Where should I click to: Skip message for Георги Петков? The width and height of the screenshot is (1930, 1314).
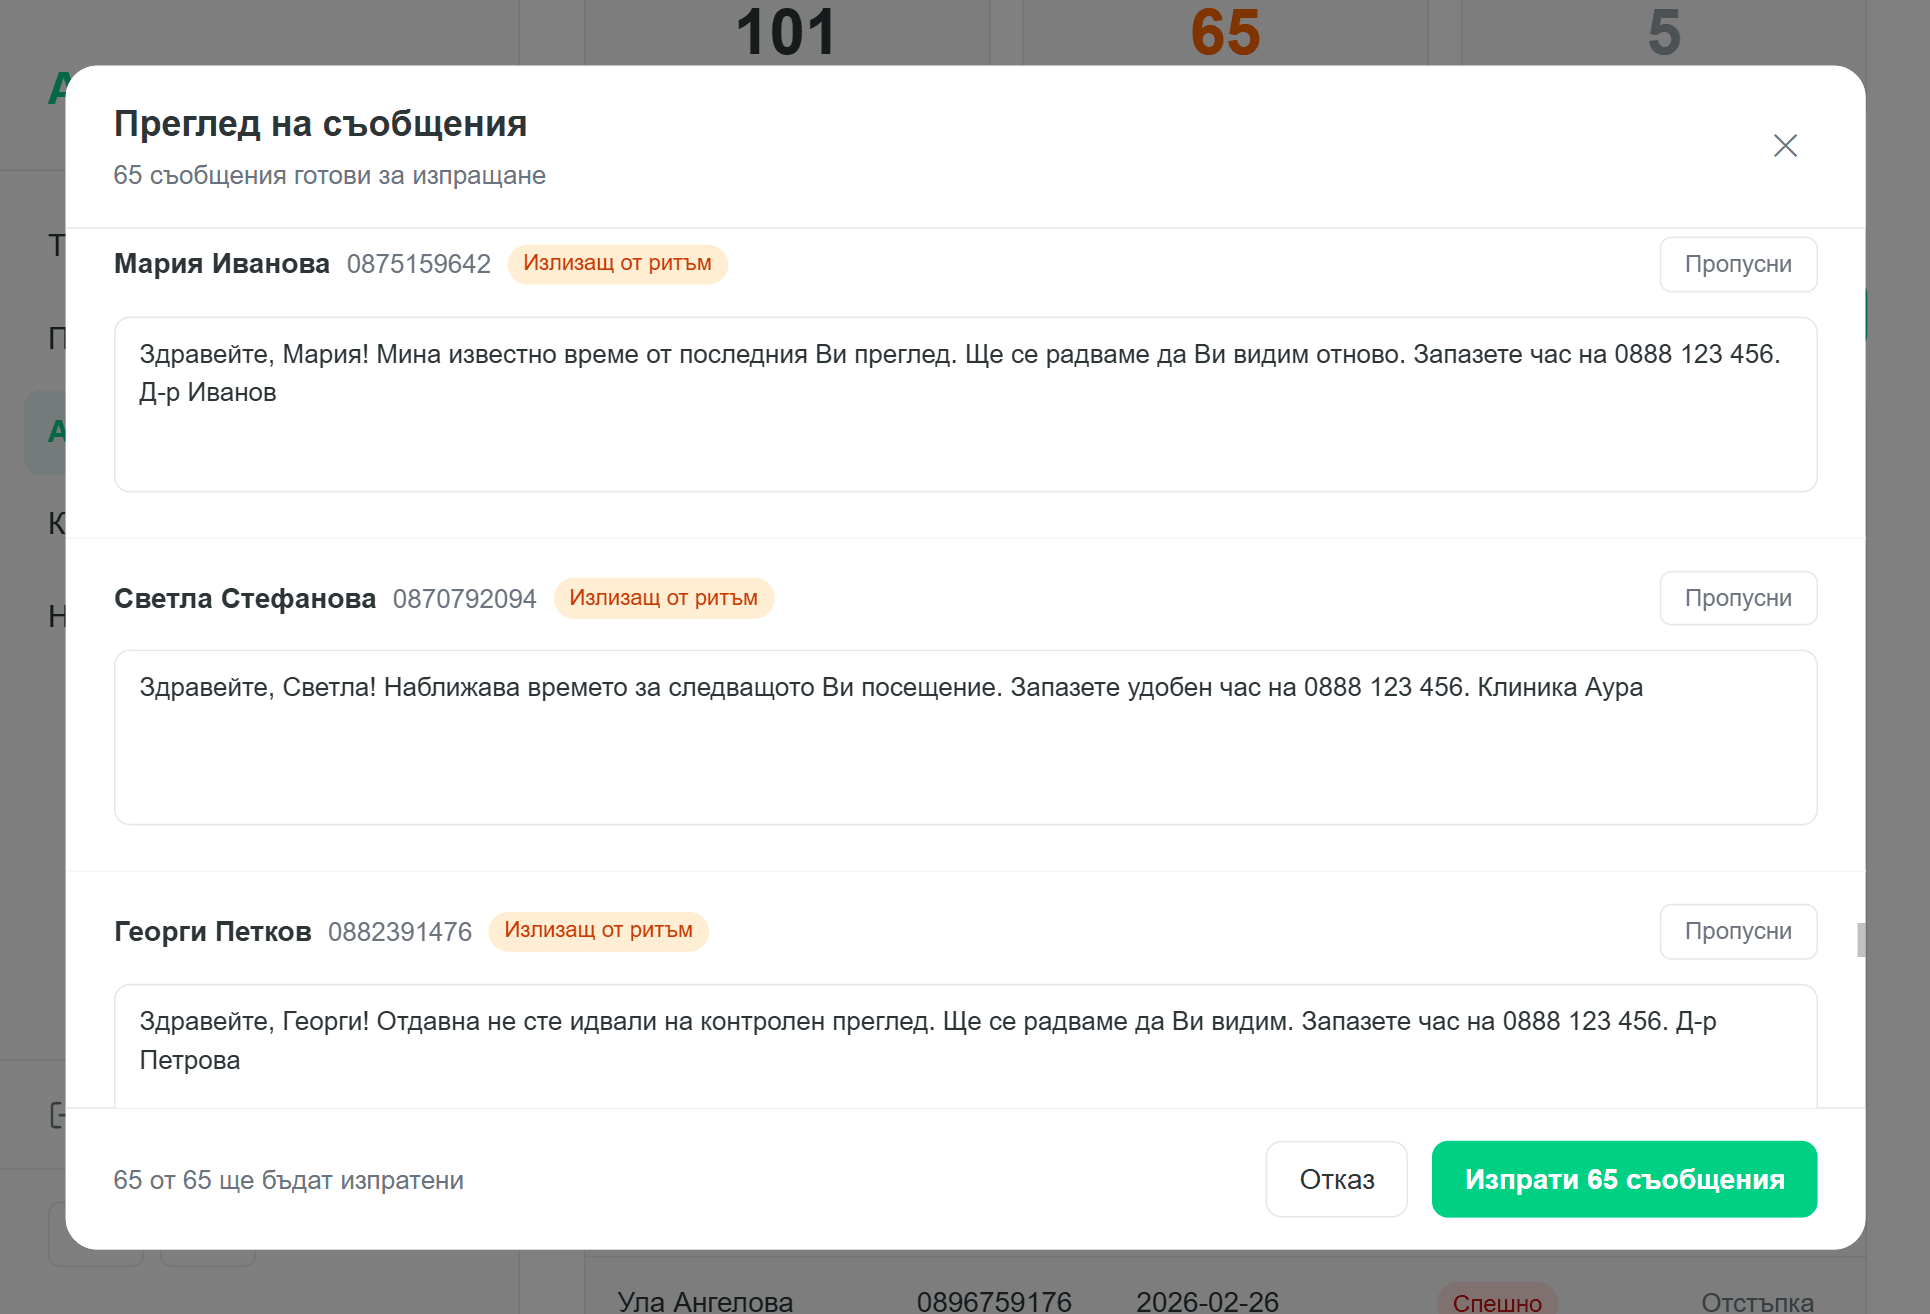(1738, 931)
